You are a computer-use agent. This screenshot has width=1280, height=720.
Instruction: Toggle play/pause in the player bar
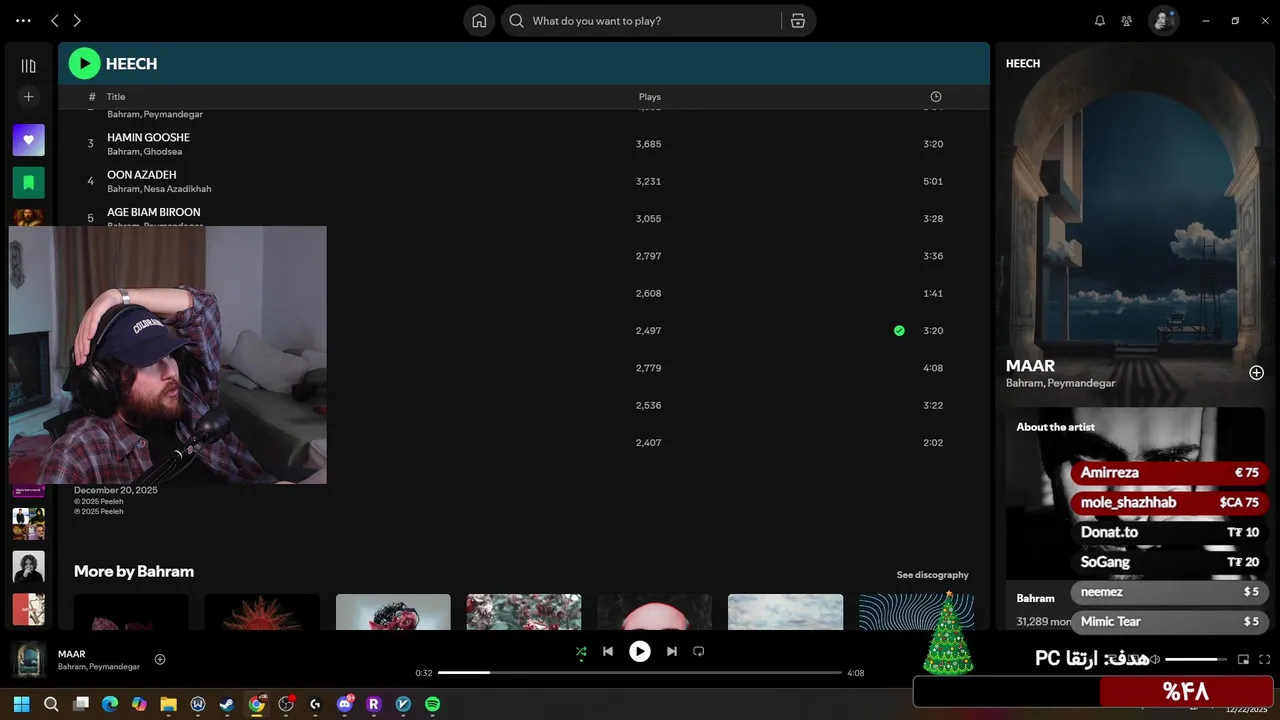639,652
